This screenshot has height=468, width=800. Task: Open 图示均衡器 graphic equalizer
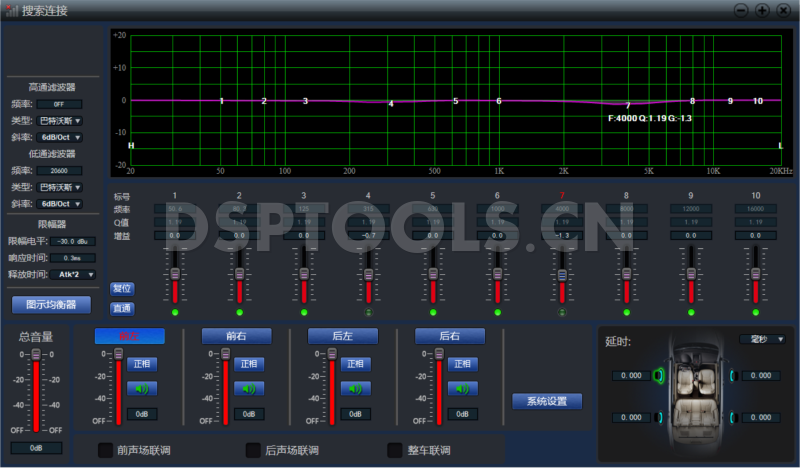point(52,305)
